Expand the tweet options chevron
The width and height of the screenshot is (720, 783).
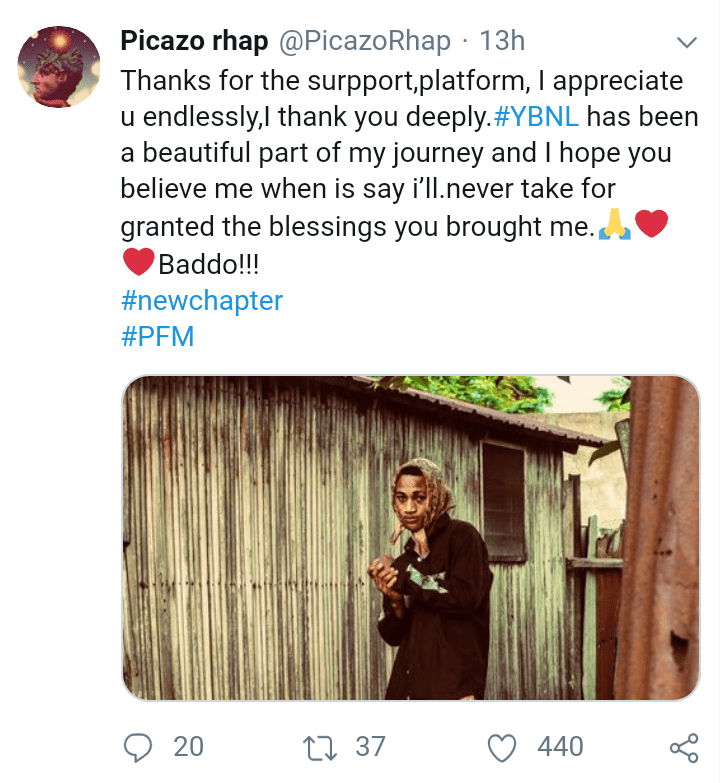point(686,42)
